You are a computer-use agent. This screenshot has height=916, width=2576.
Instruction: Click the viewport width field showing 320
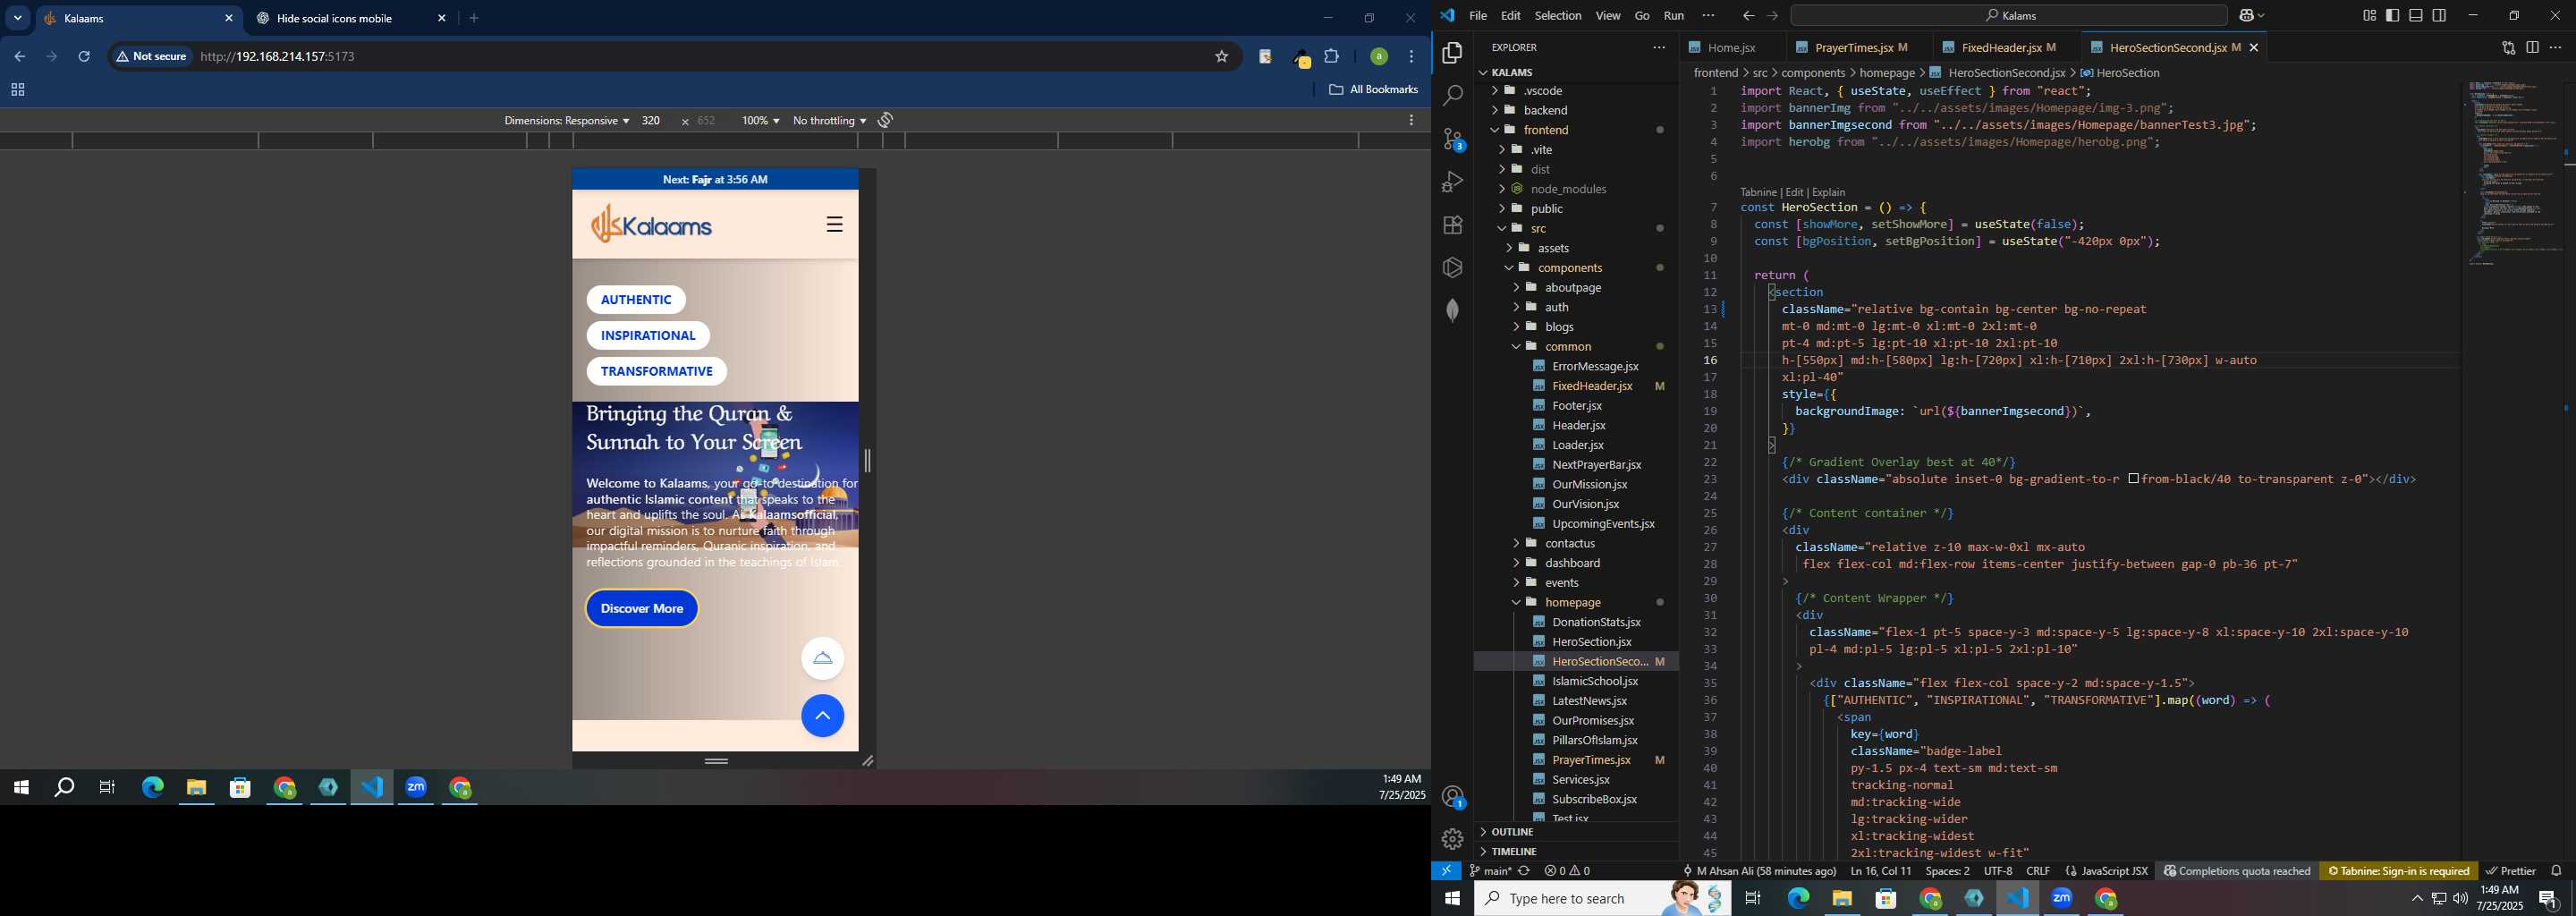(x=652, y=121)
